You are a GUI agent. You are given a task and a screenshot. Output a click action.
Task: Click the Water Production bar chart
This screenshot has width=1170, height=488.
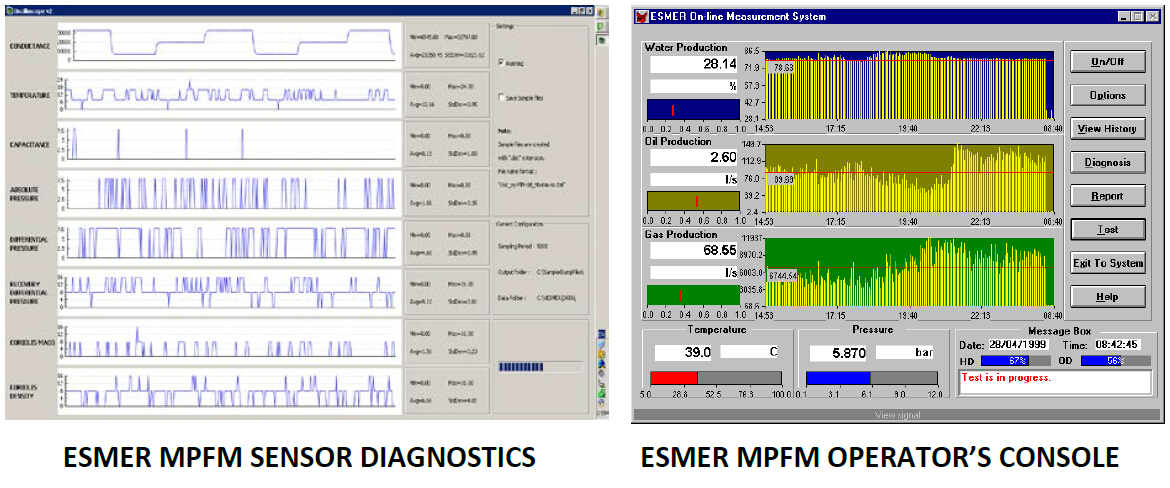[x=910, y=84]
